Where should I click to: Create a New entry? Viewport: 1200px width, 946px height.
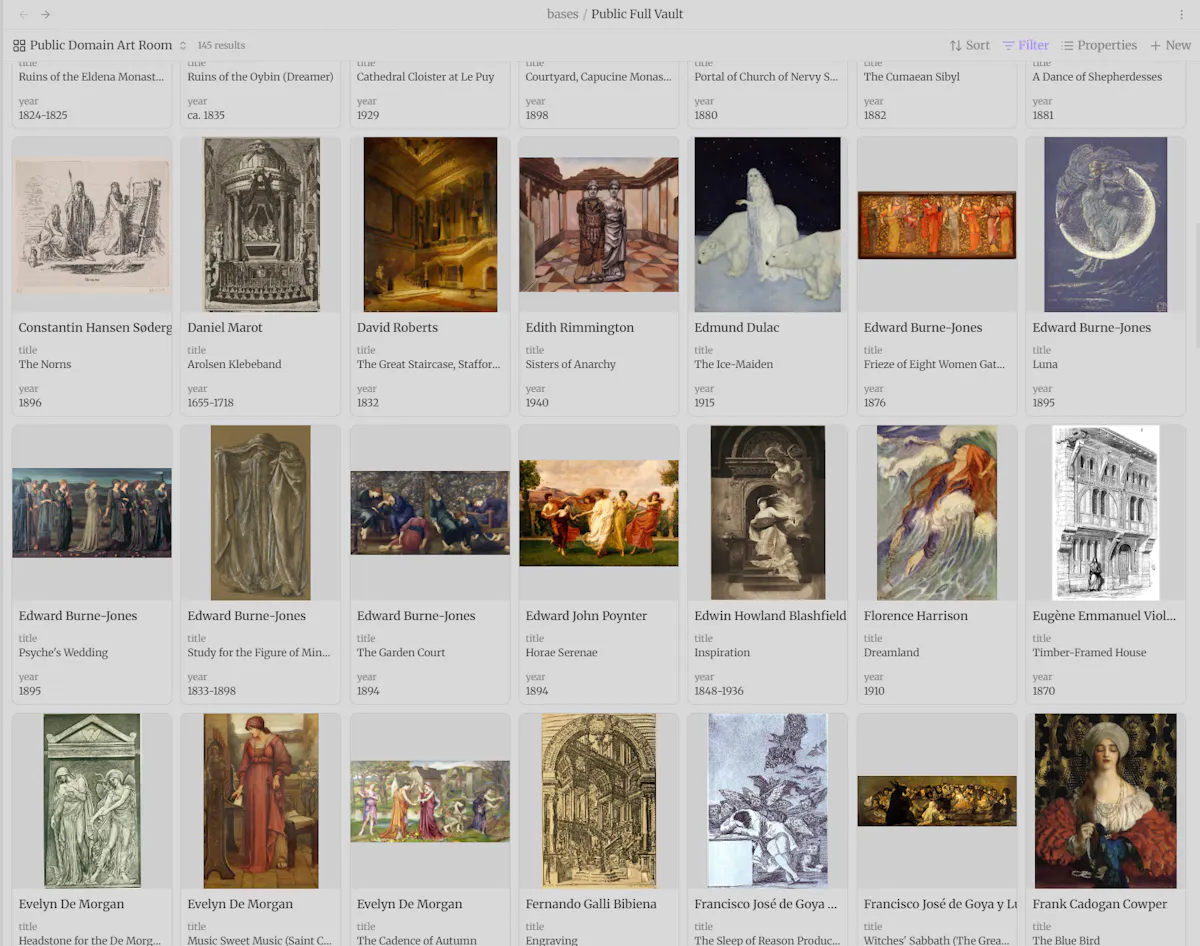1170,45
